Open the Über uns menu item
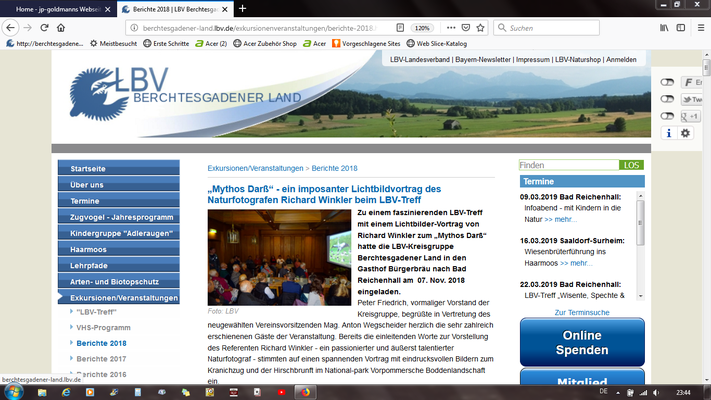The width and height of the screenshot is (711, 400). (119, 185)
